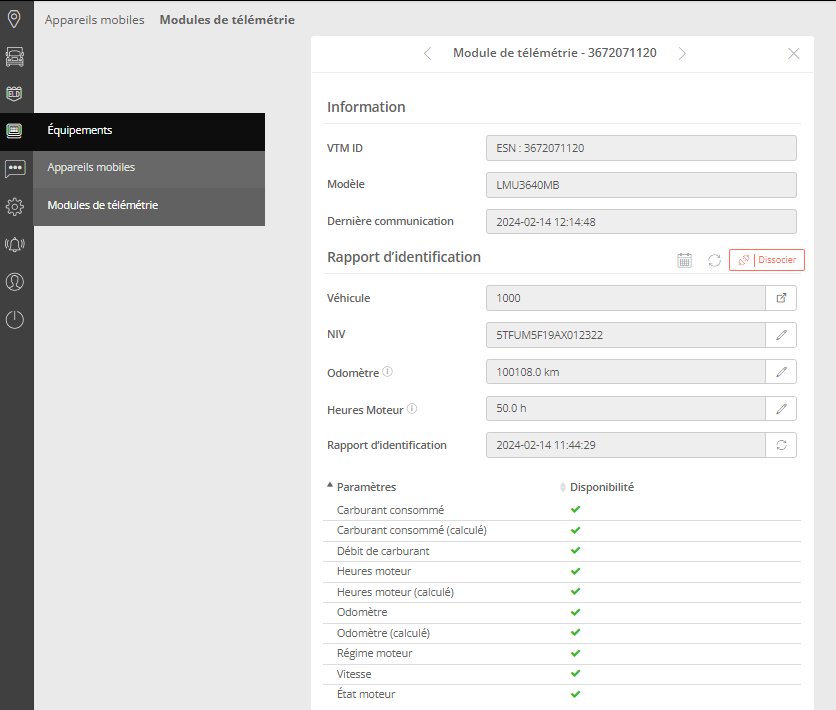Open the settings gear icon in sidebar
Viewport: 836px width, 710px height.
click(14, 207)
